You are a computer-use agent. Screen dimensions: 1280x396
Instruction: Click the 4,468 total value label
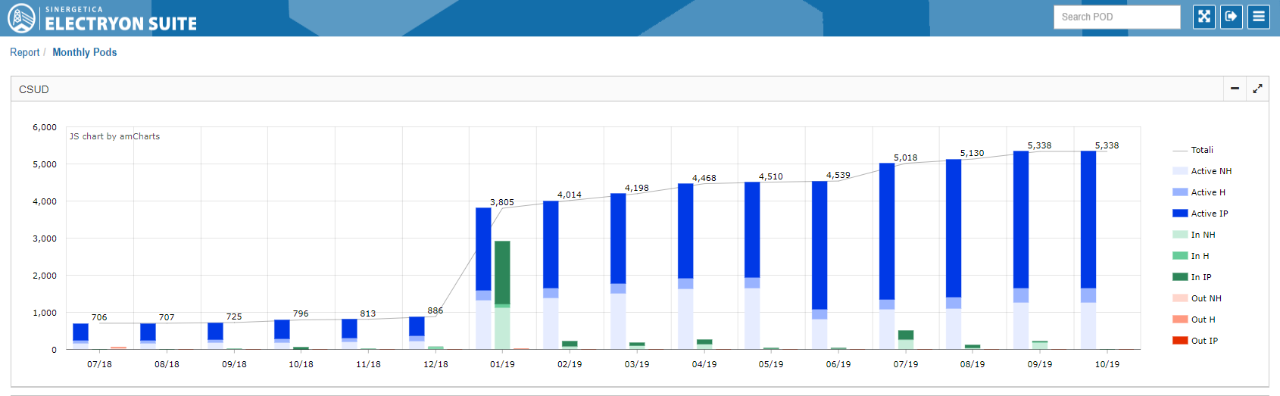point(704,178)
